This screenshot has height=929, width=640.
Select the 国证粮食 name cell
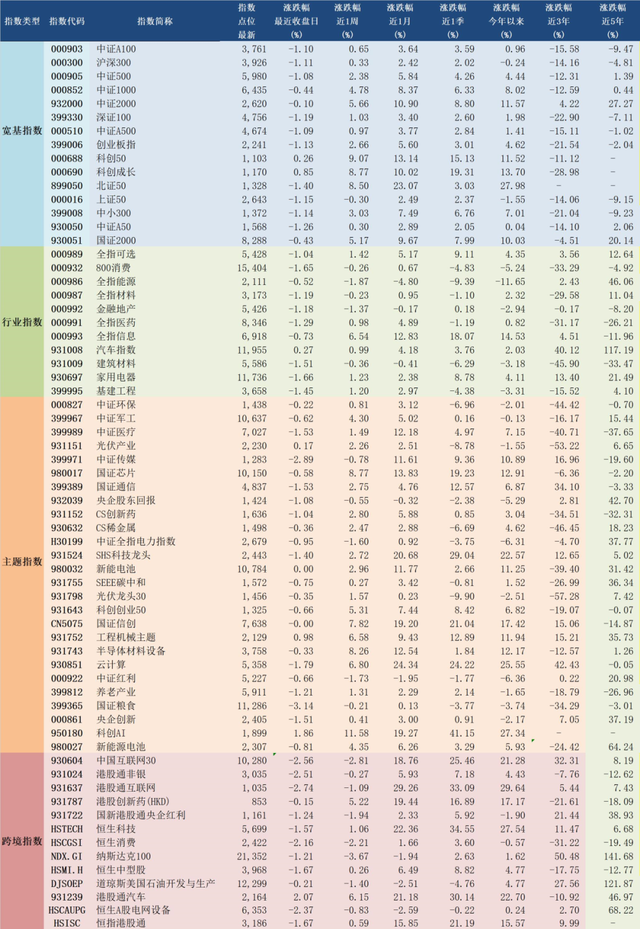pyautogui.click(x=116, y=706)
